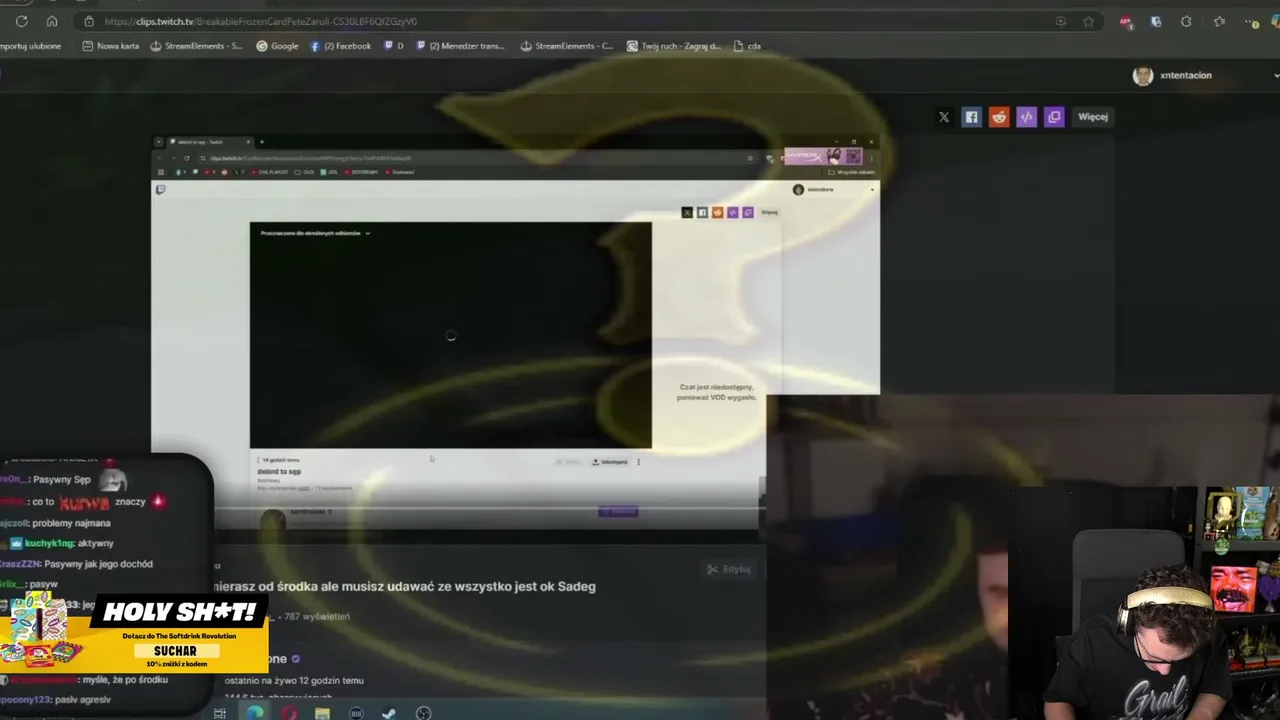1280x720 pixels.
Task: Get embed code icon in the dark outer page
Action: click(1026, 117)
